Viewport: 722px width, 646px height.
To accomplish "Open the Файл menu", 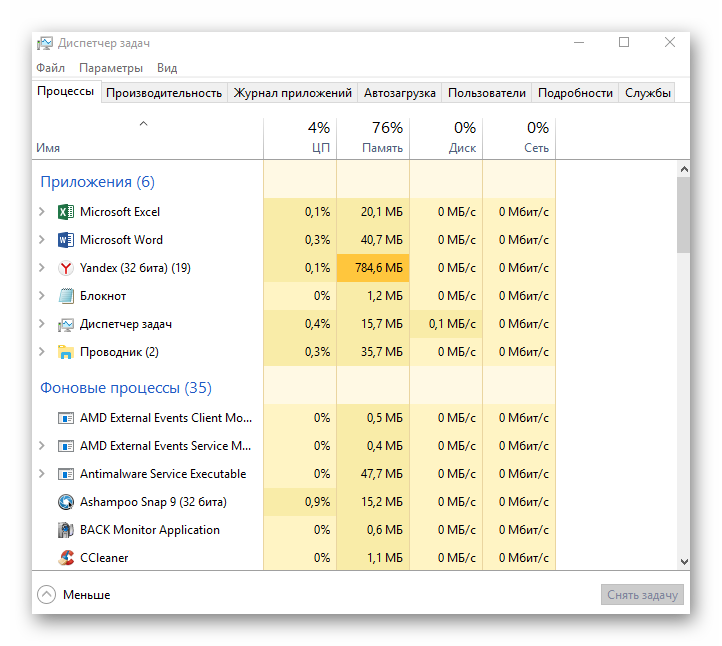I will [x=50, y=68].
